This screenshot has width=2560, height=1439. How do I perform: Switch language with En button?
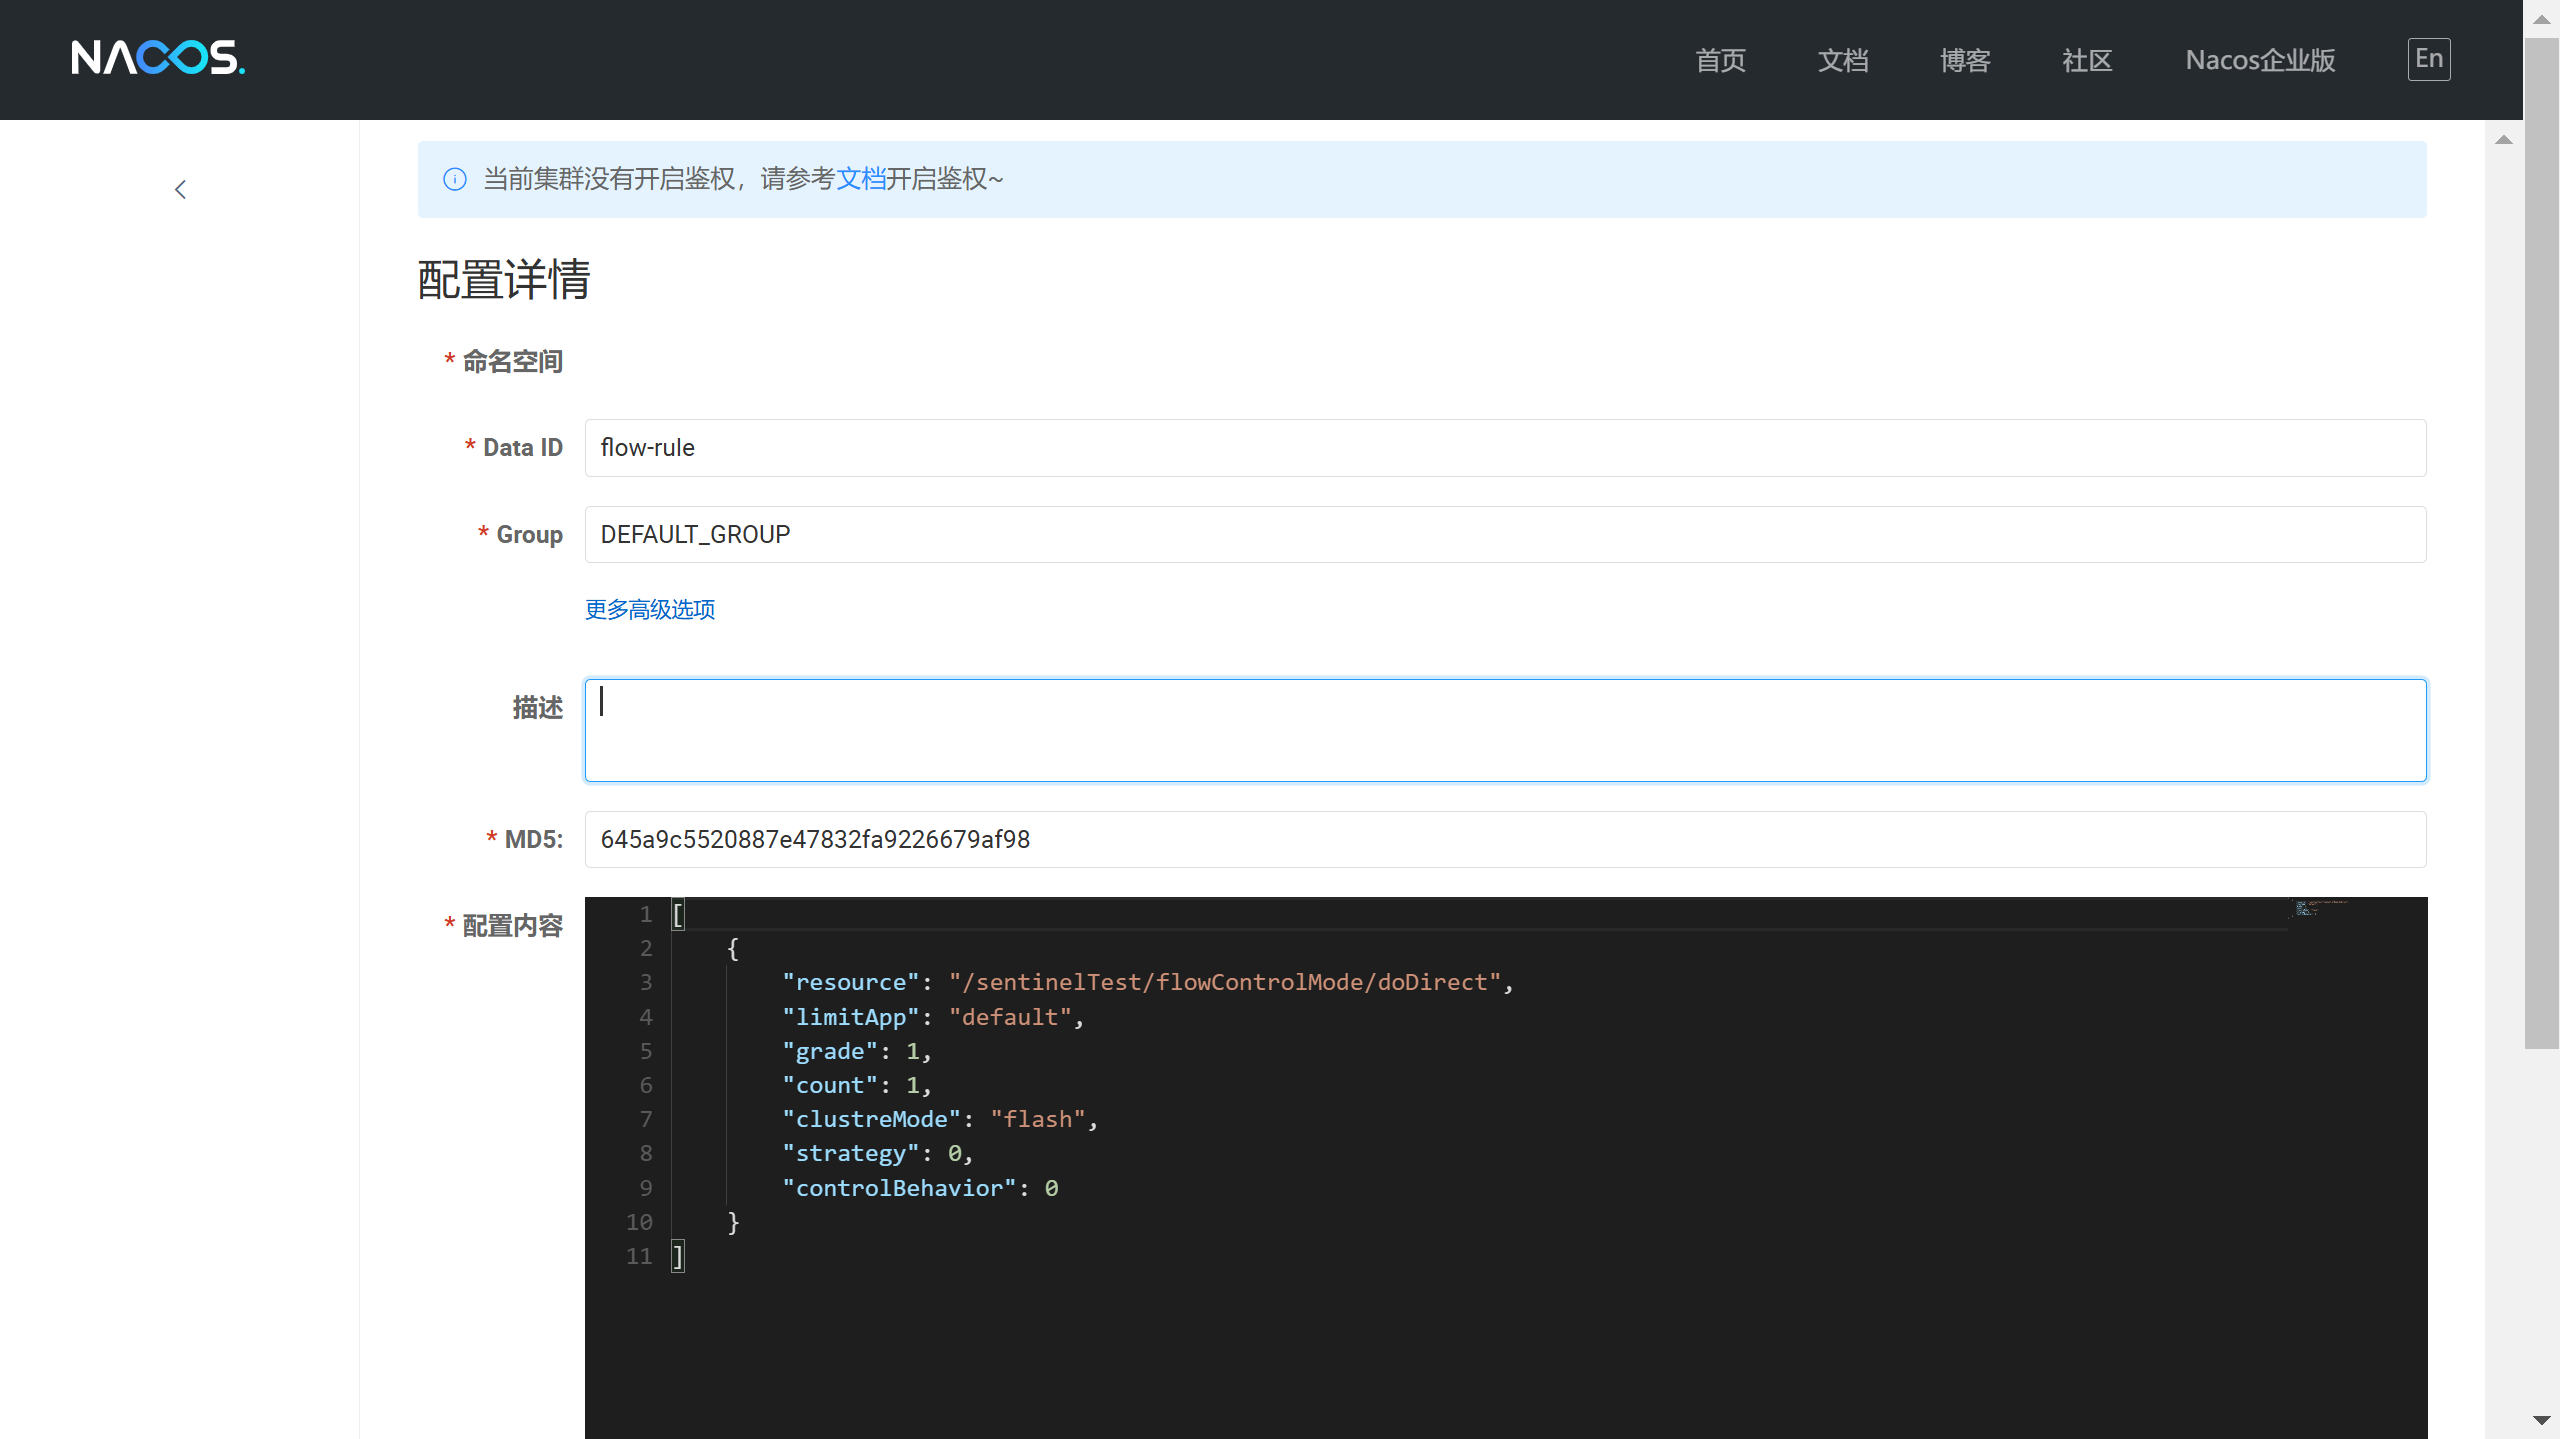(x=2428, y=59)
